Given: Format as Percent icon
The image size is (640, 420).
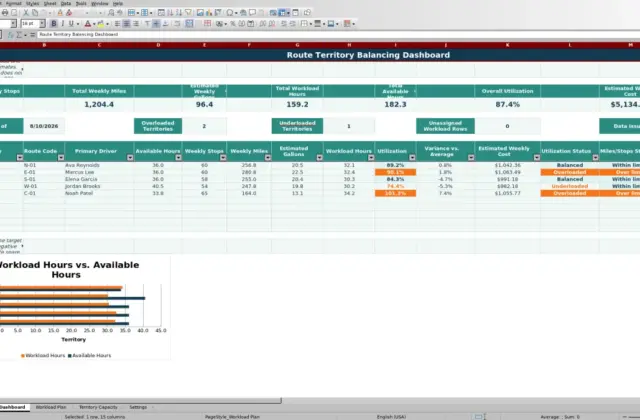Looking at the screenshot, I should point(233,24).
